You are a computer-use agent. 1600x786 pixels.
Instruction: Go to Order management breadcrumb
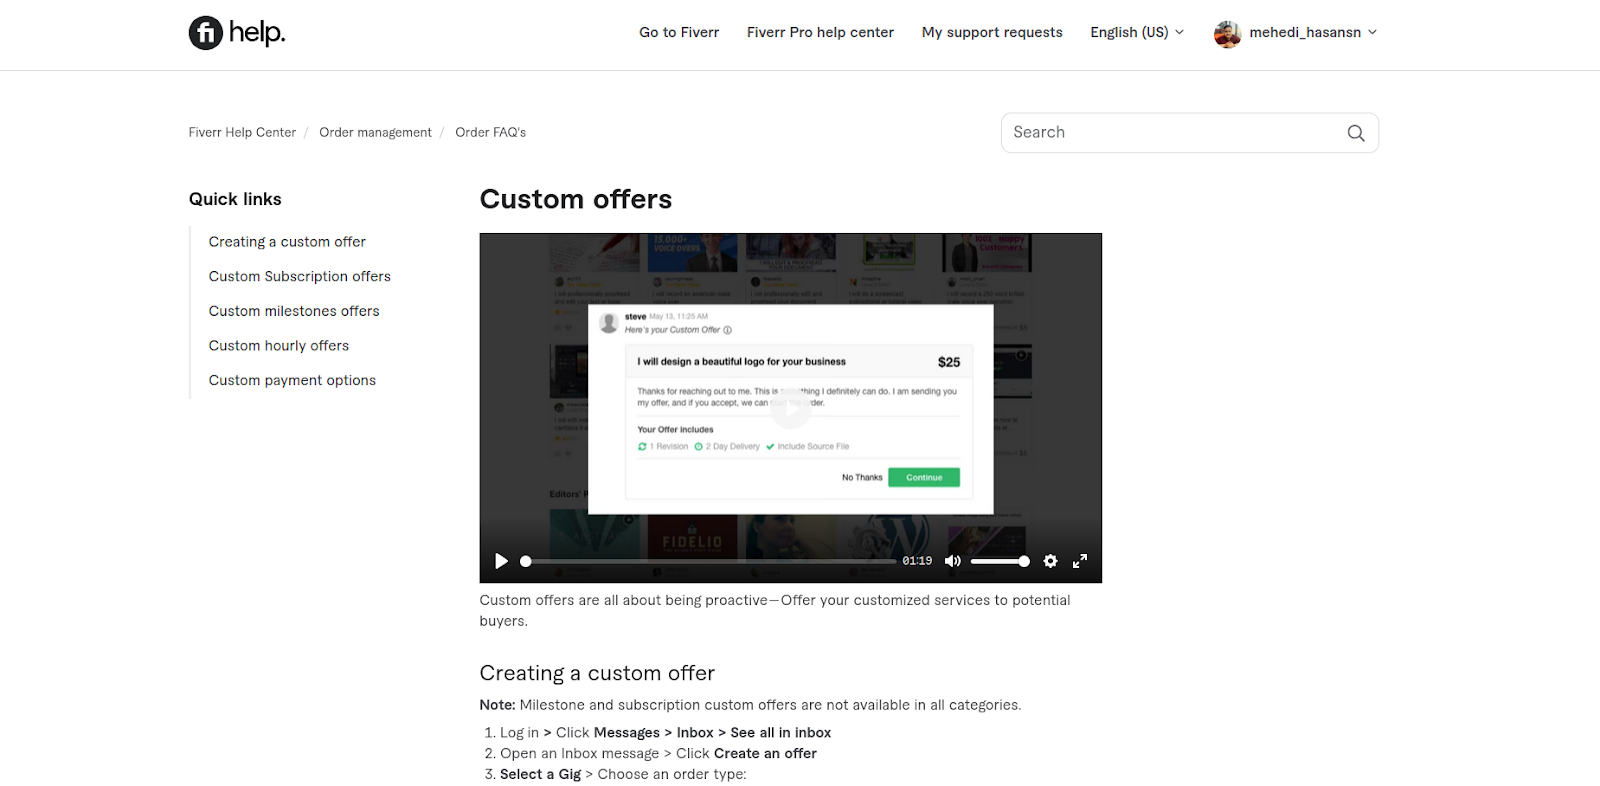pyautogui.click(x=375, y=132)
